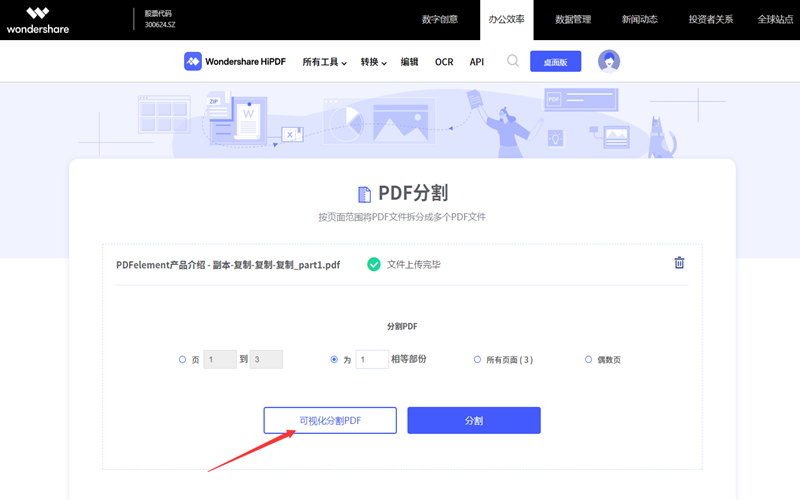Viewport: 800px width, 500px height.
Task: Click the 文件上传完毕 status text
Action: coord(414,264)
